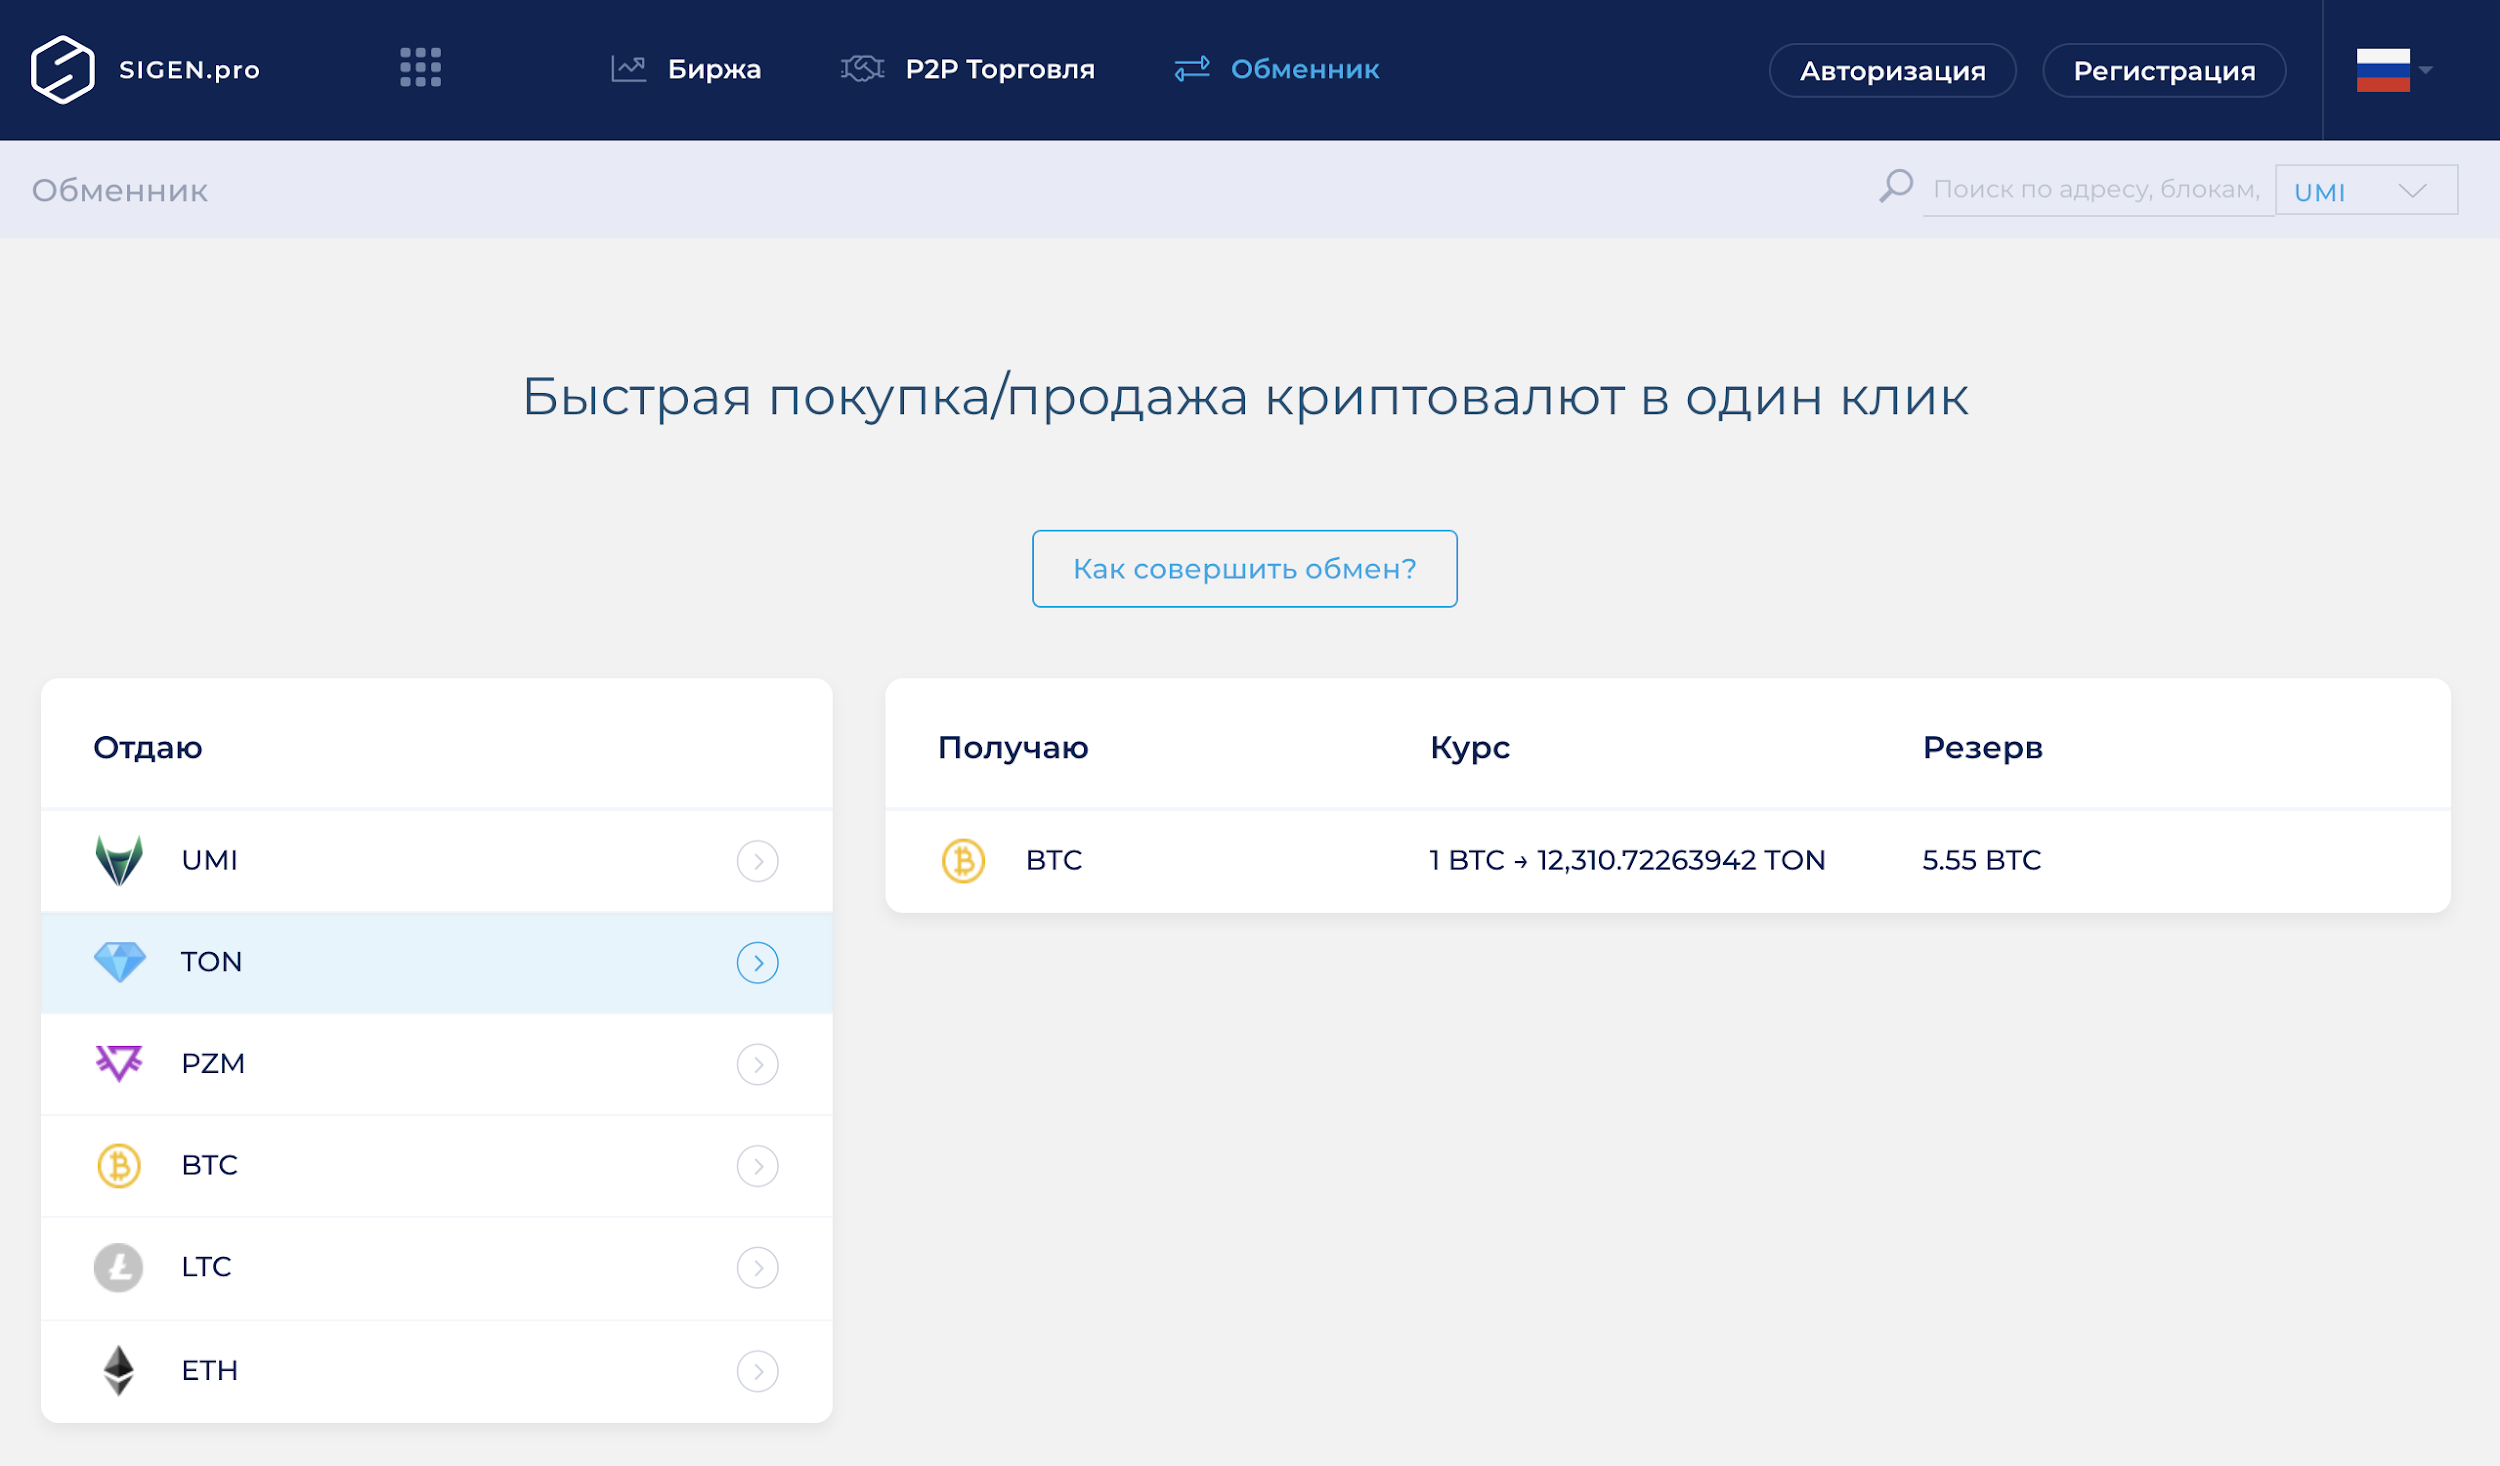Screen dimensions: 2500x1466
Task: Click the UMI coin icon
Action: click(119, 860)
